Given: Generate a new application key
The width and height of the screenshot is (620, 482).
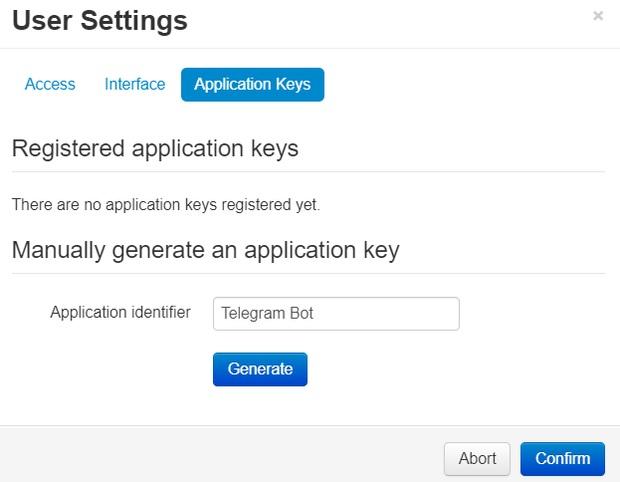Looking at the screenshot, I should pos(260,369).
